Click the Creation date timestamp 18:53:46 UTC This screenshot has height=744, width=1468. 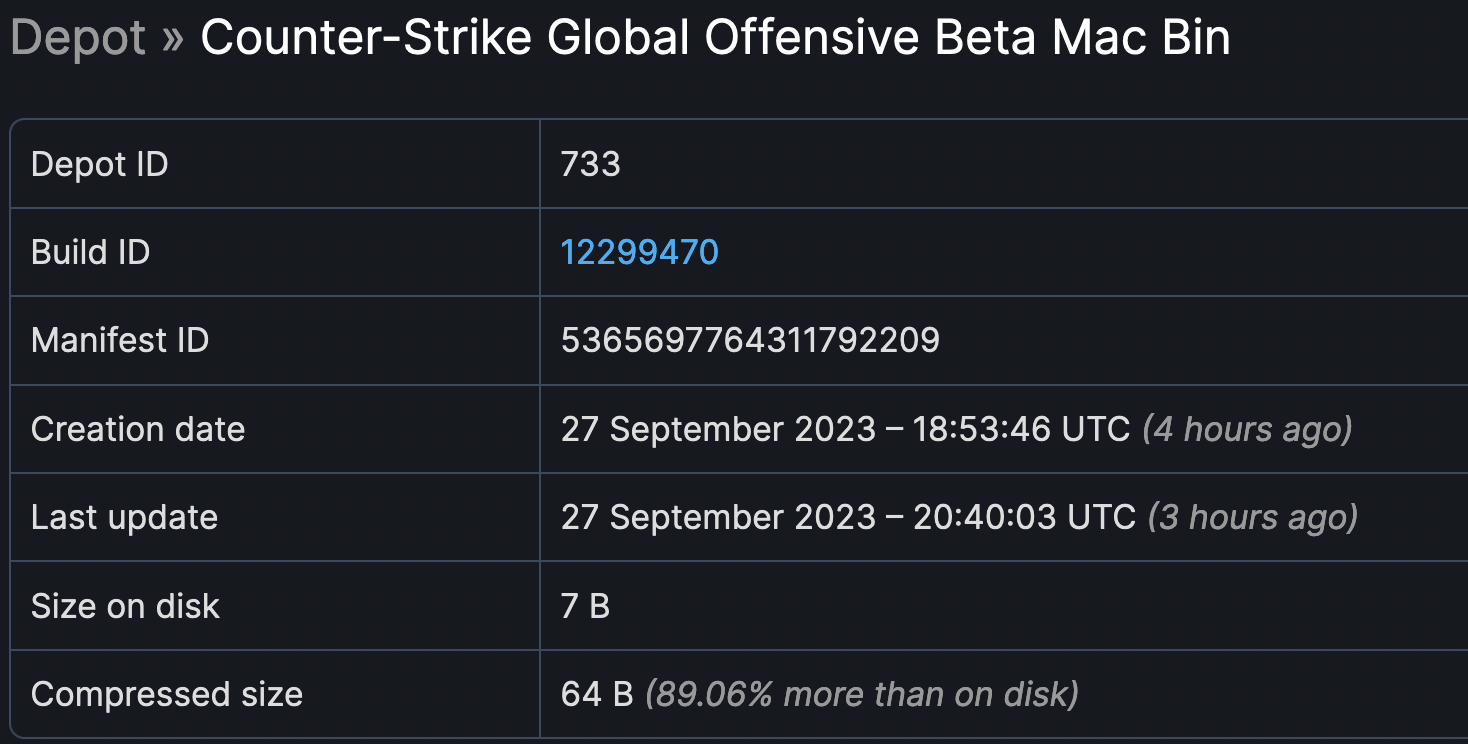coord(1021,429)
